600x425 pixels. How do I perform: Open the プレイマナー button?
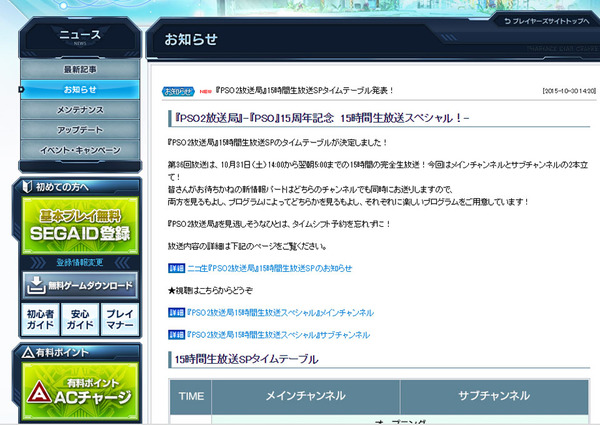[x=120, y=319]
